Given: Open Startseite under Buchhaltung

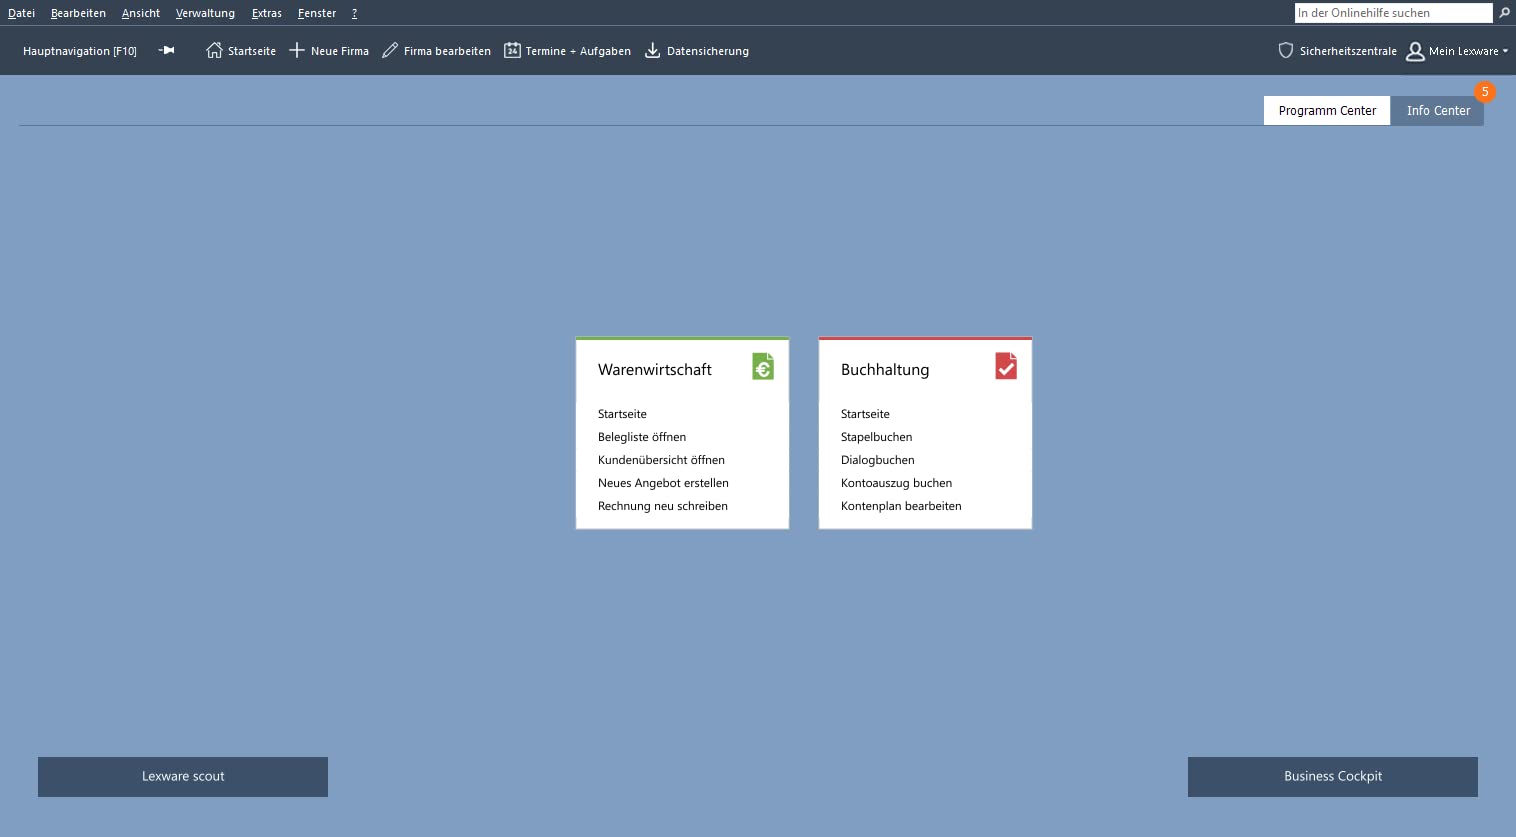Looking at the screenshot, I should [x=865, y=414].
